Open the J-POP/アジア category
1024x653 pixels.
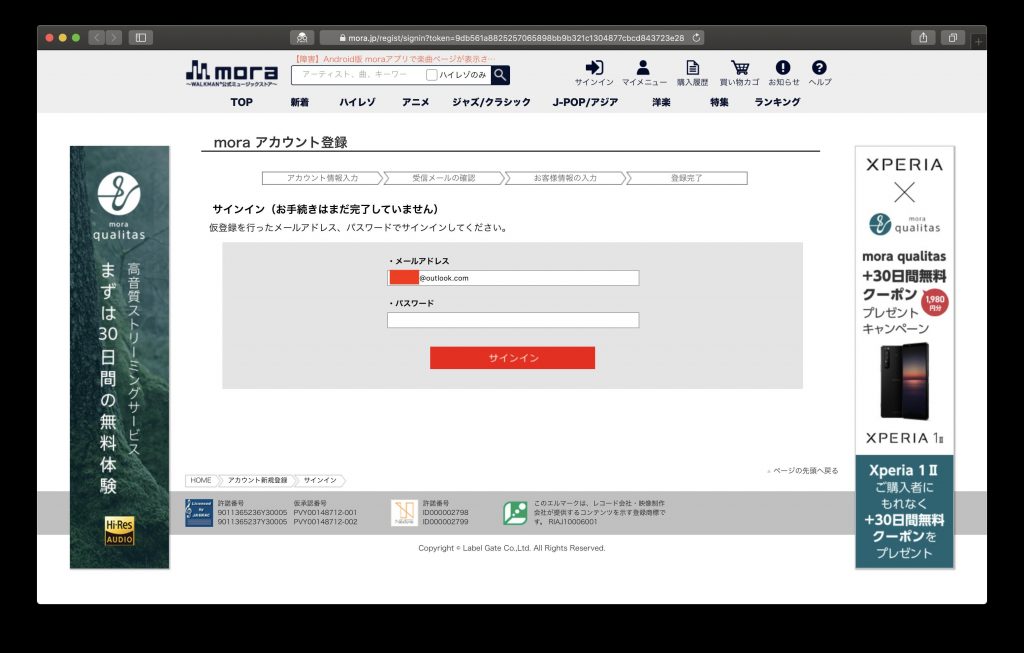coord(585,102)
